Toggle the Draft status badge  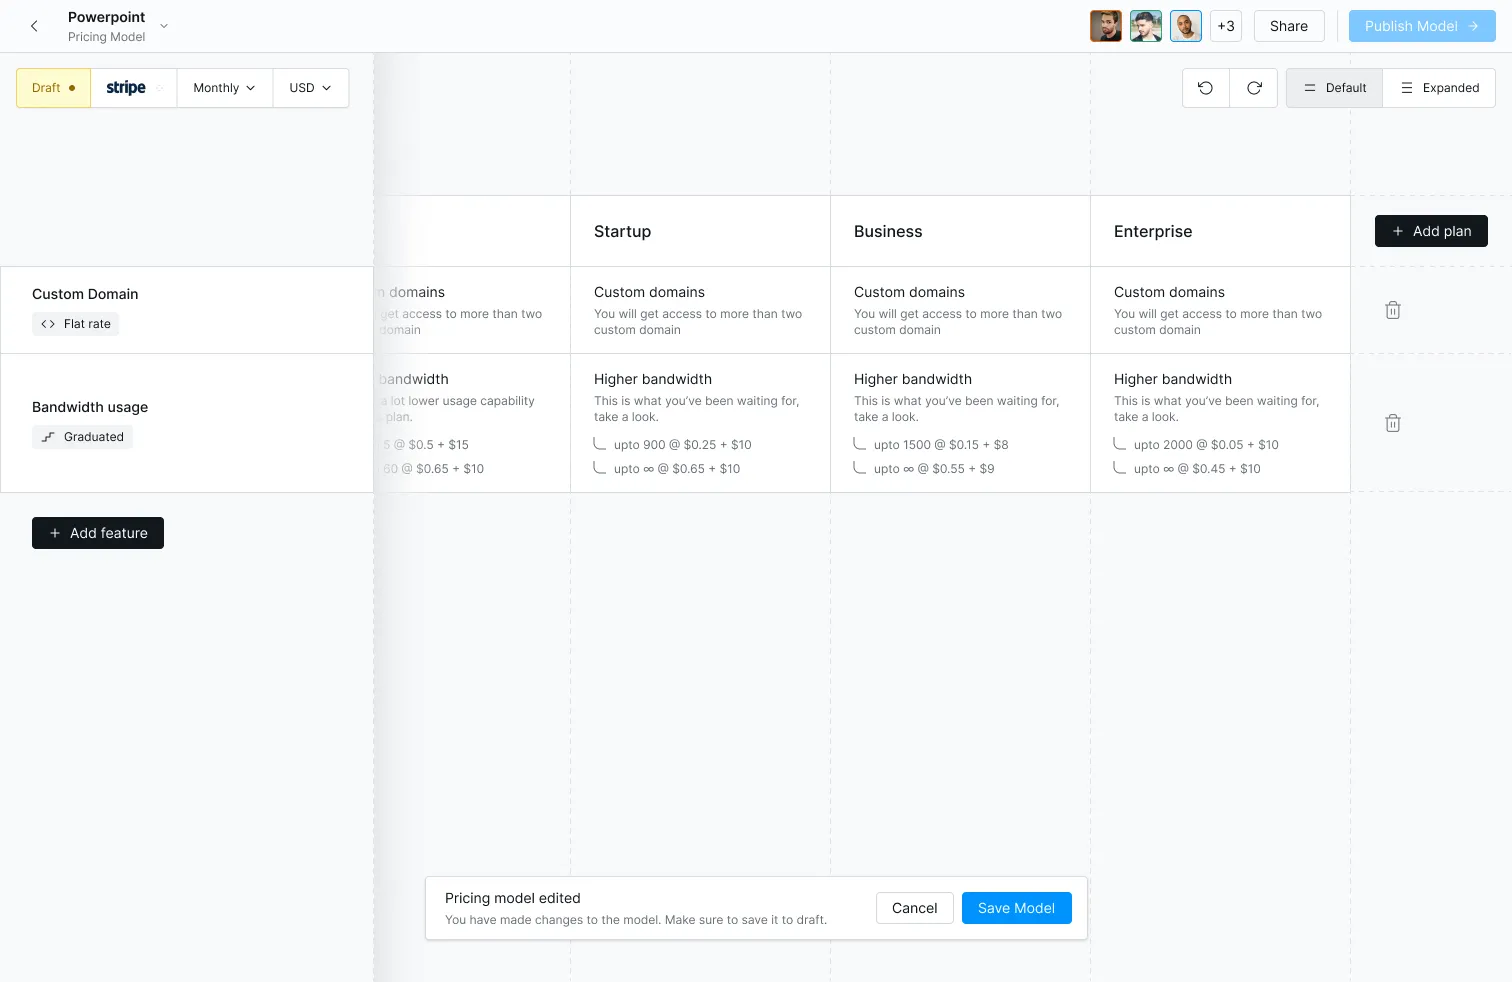point(54,88)
